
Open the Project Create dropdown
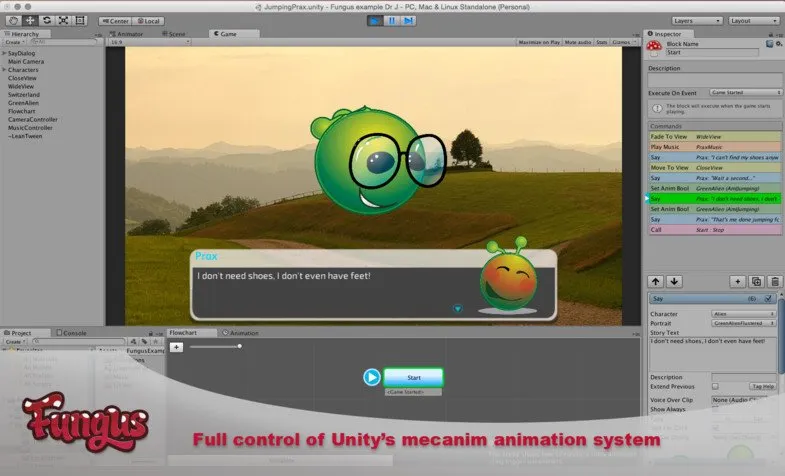pos(15,342)
